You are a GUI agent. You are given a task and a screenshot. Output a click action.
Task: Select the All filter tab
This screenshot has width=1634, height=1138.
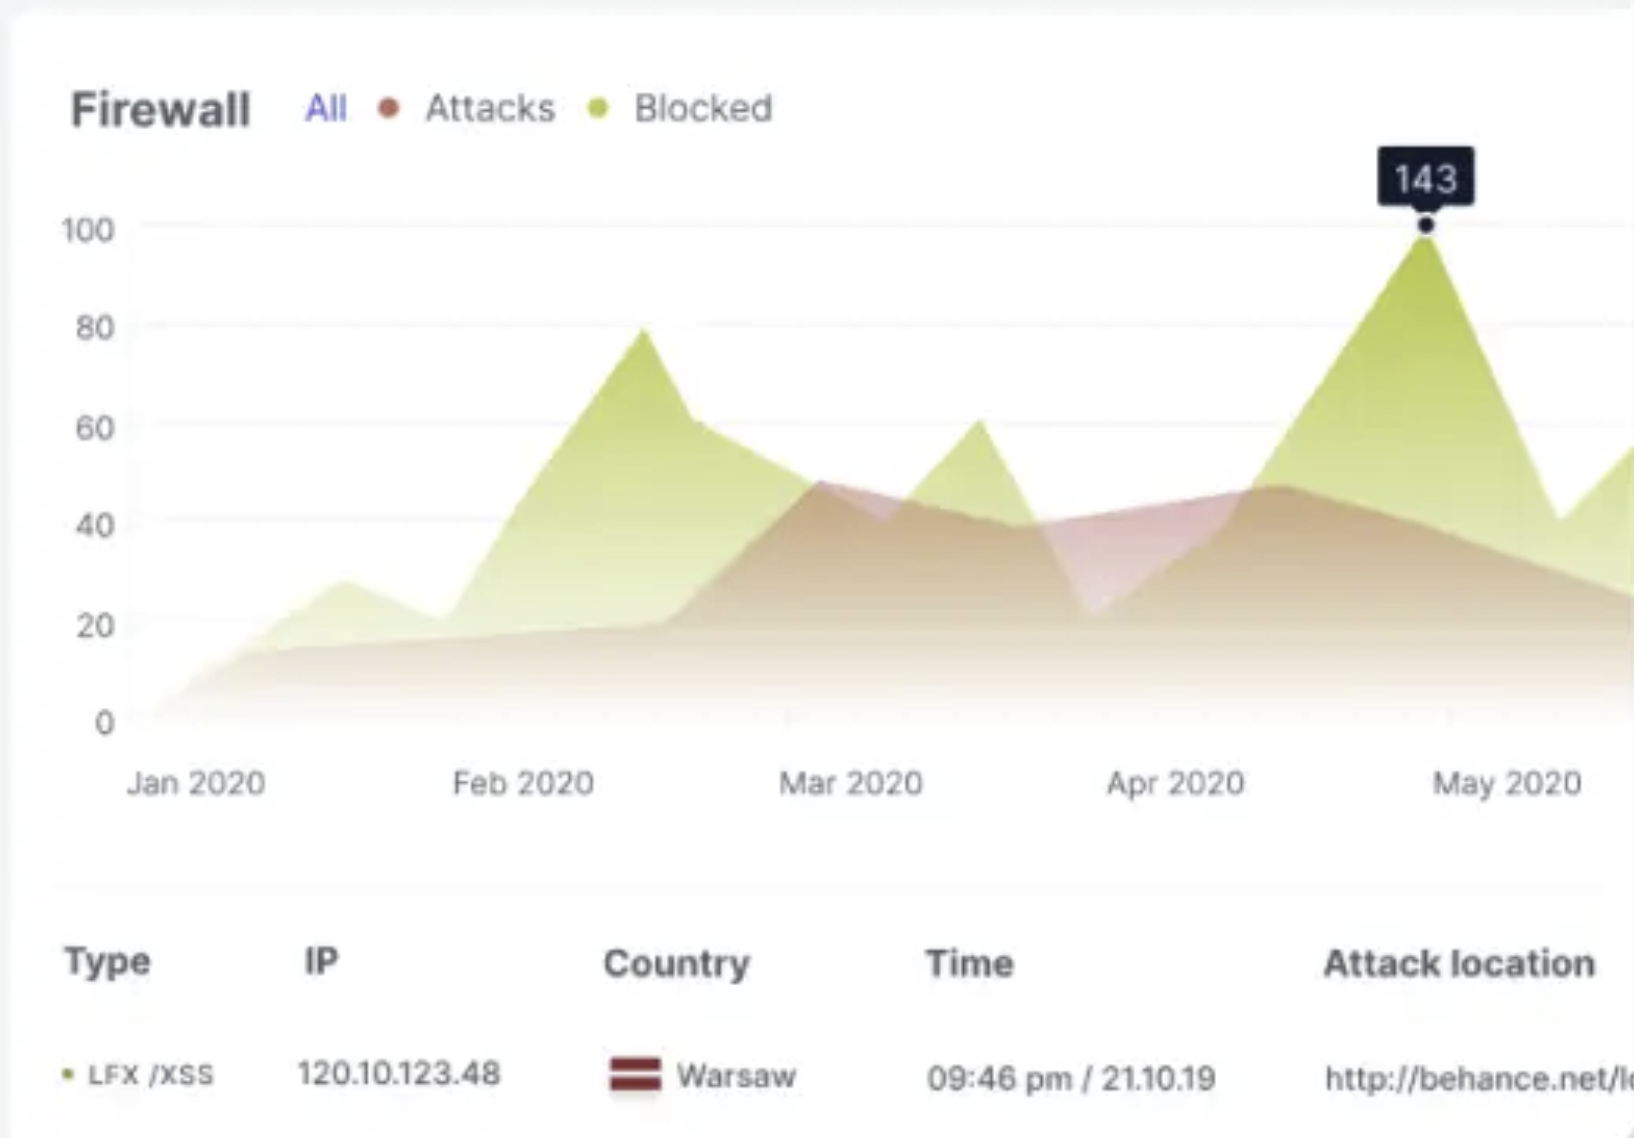click(325, 108)
